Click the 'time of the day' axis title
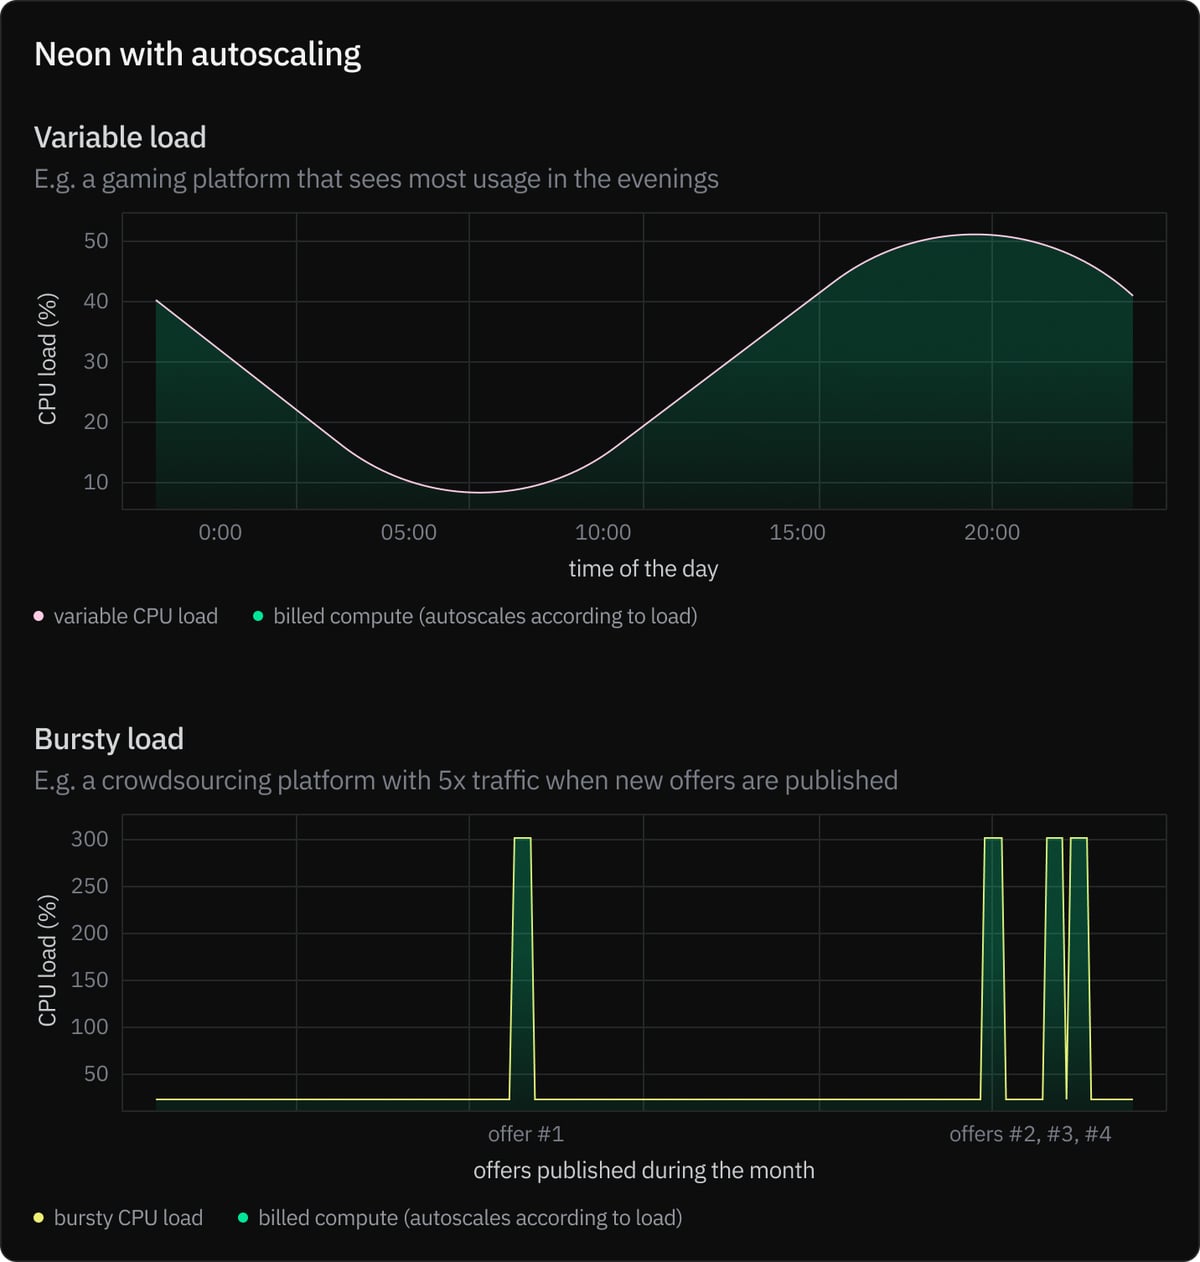The height and width of the screenshot is (1262, 1200). 643,569
